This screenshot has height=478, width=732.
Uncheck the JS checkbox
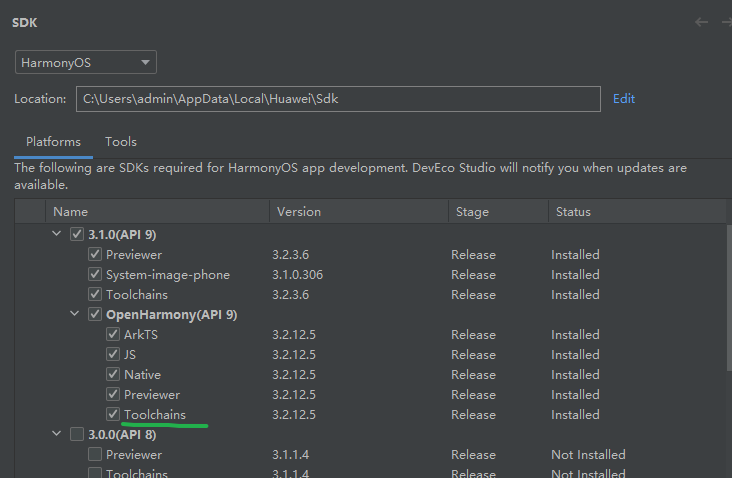(113, 354)
